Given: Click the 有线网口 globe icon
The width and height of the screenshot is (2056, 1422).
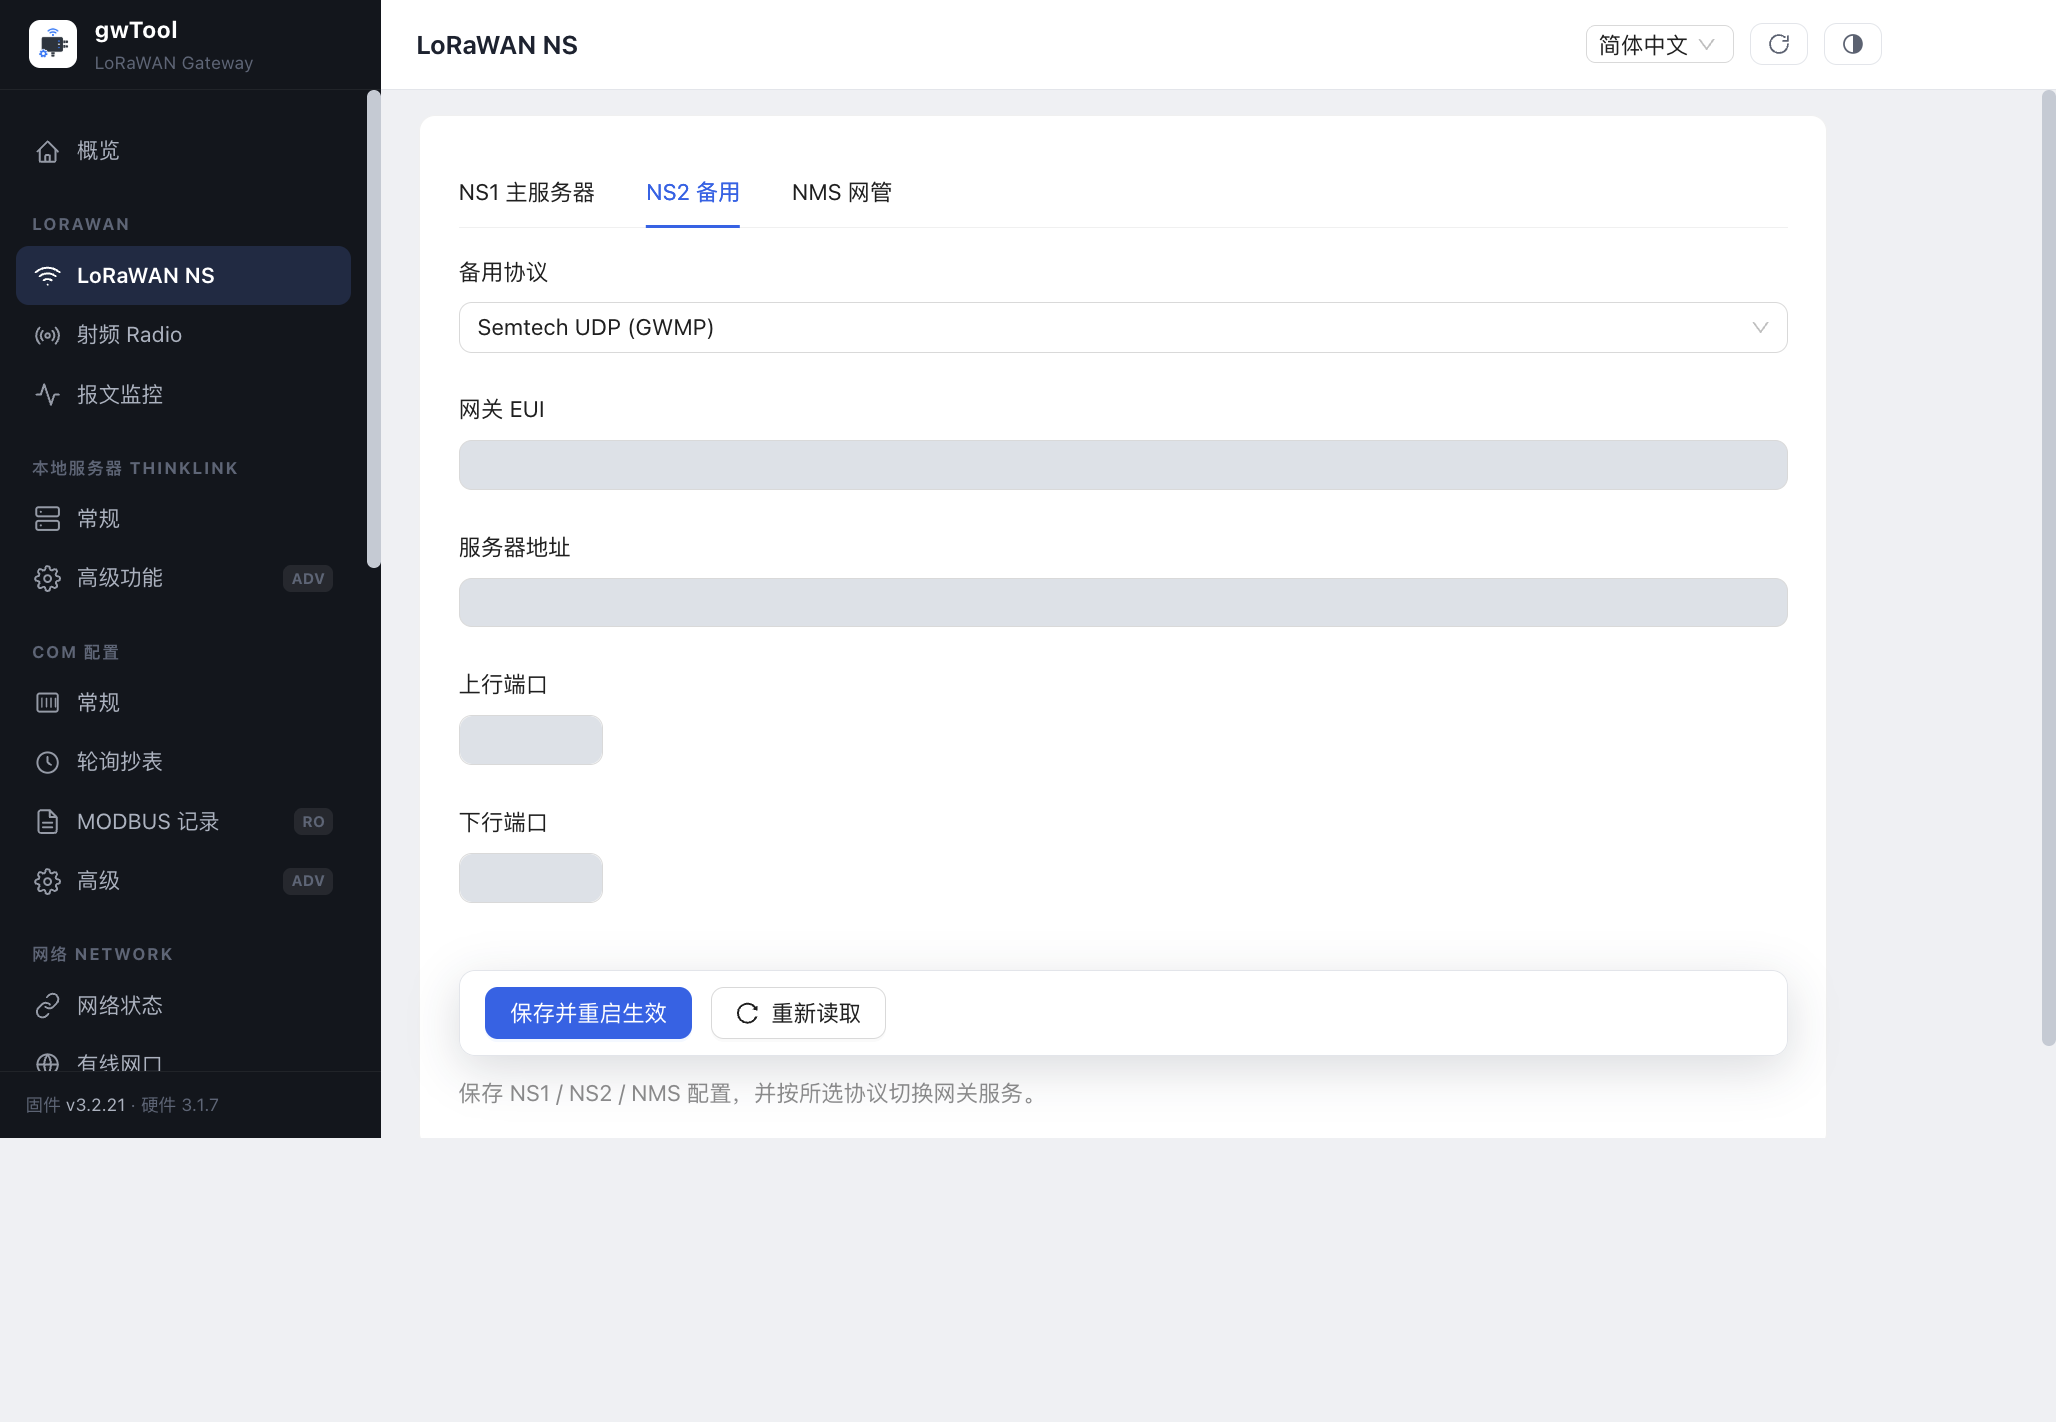Looking at the screenshot, I should tap(47, 1063).
